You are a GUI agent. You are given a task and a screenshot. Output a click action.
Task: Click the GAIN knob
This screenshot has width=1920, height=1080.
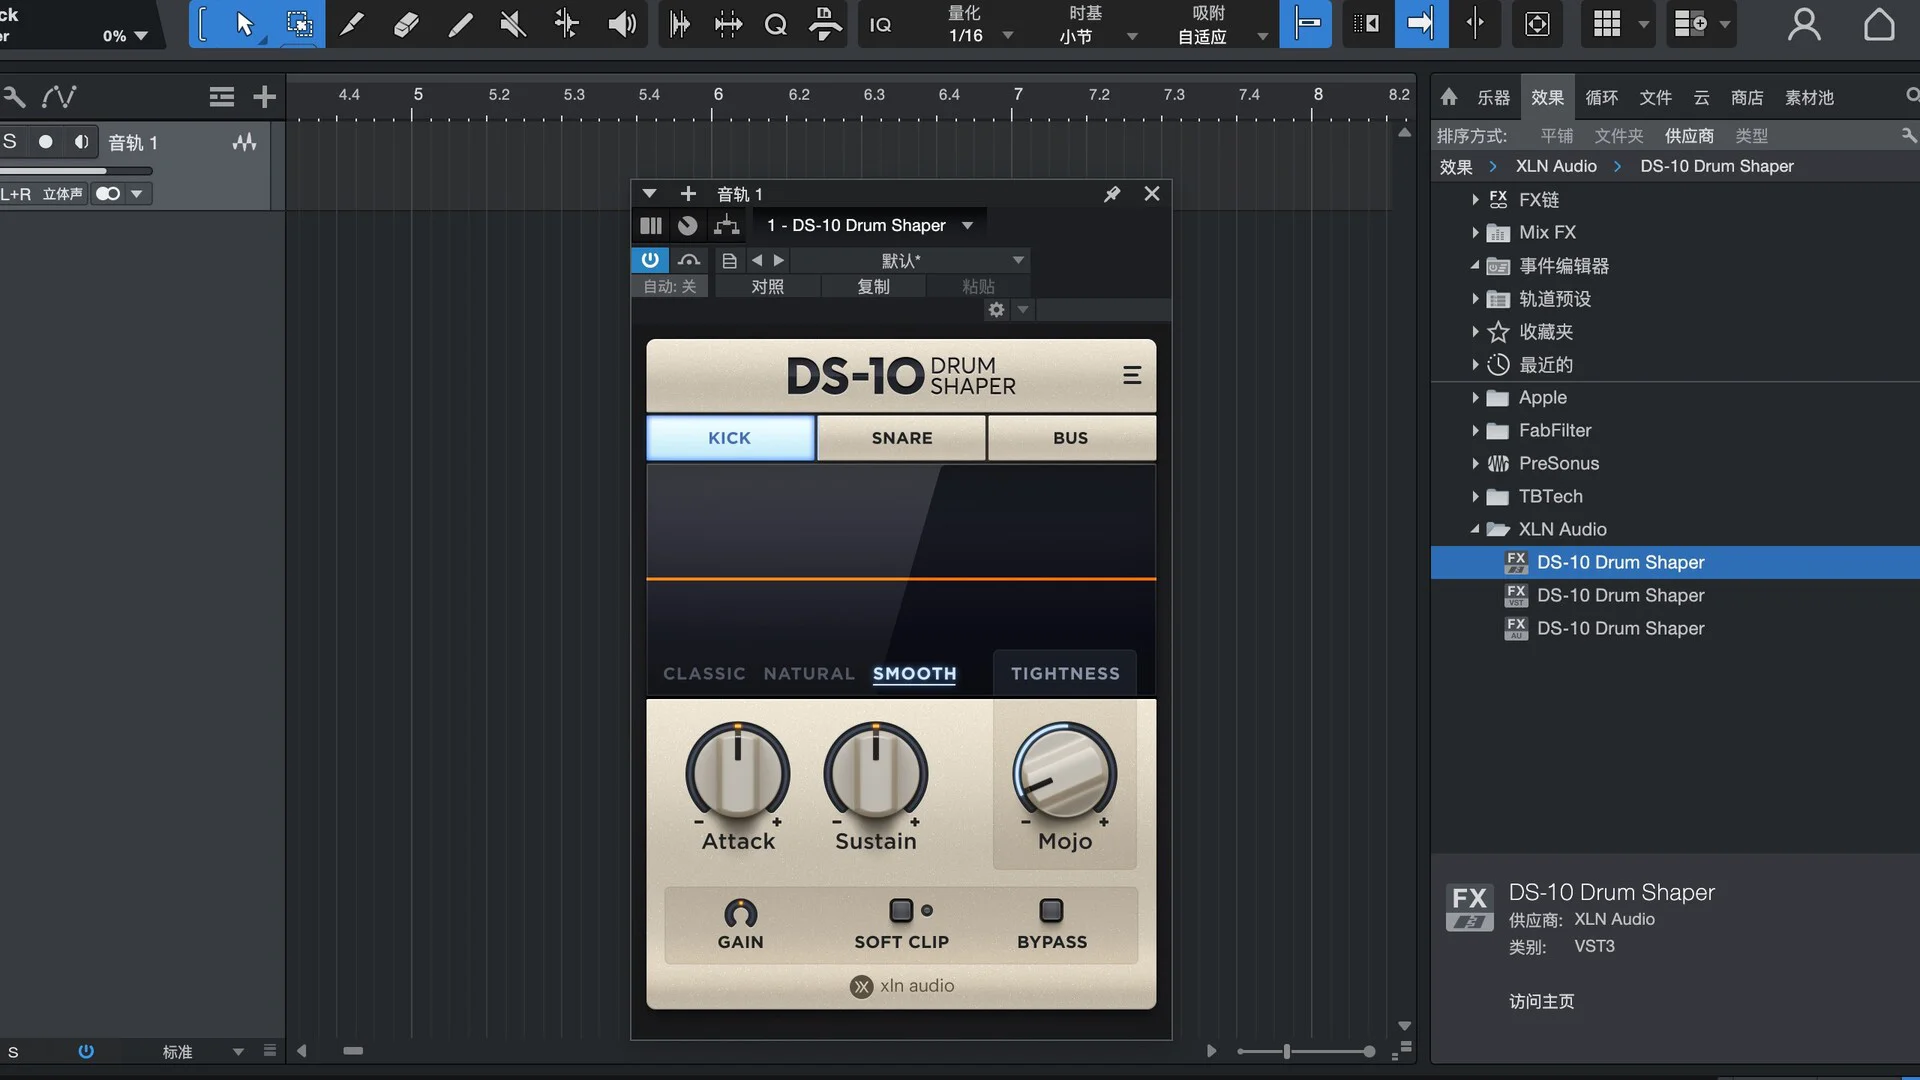pyautogui.click(x=740, y=913)
